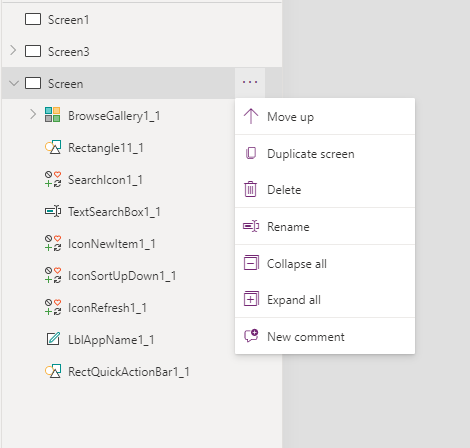Click the Delete trash can icon
The height and width of the screenshot is (448, 470).
click(250, 189)
